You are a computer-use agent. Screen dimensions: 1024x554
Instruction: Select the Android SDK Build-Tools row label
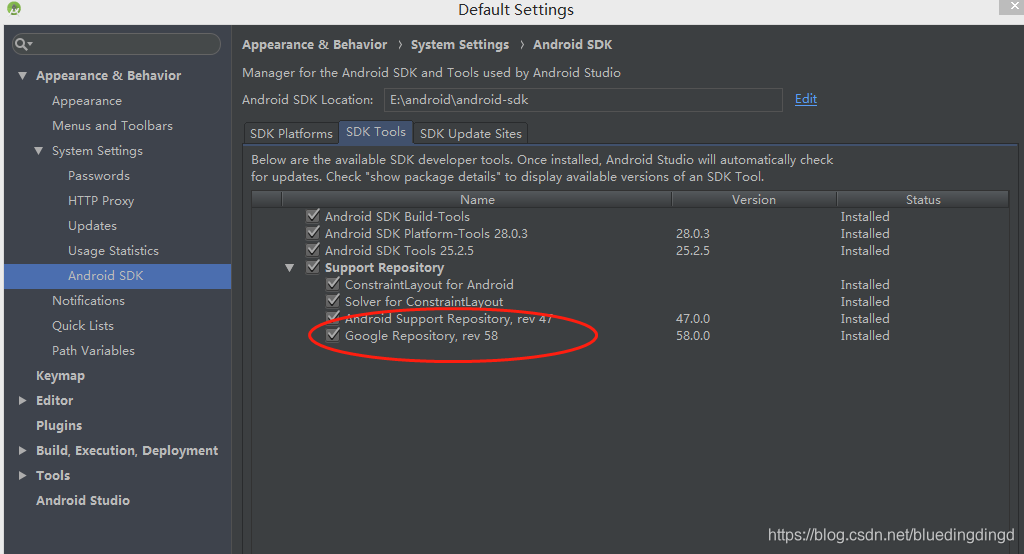coord(397,216)
